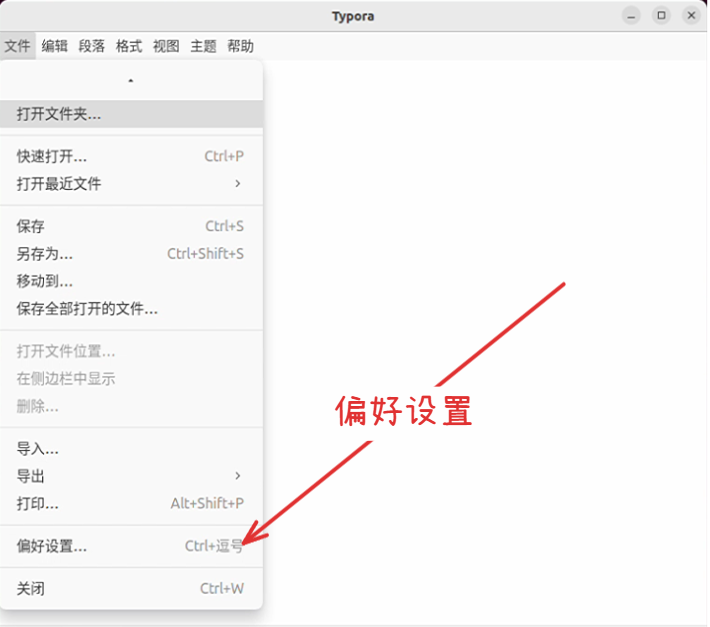The height and width of the screenshot is (627, 710).
Task: Open 偏好设置... preferences entry
Action: (x=131, y=546)
